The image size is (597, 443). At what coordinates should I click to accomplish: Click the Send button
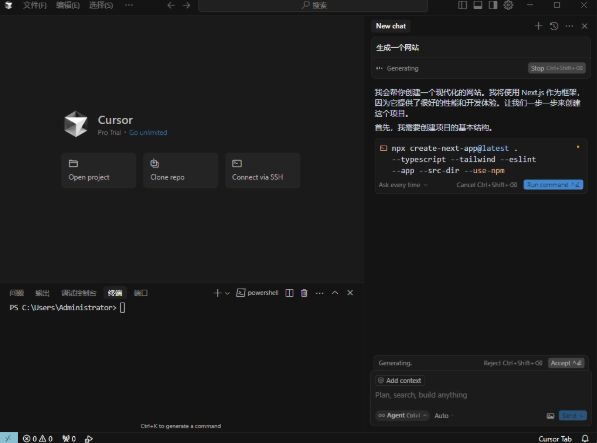(572, 415)
